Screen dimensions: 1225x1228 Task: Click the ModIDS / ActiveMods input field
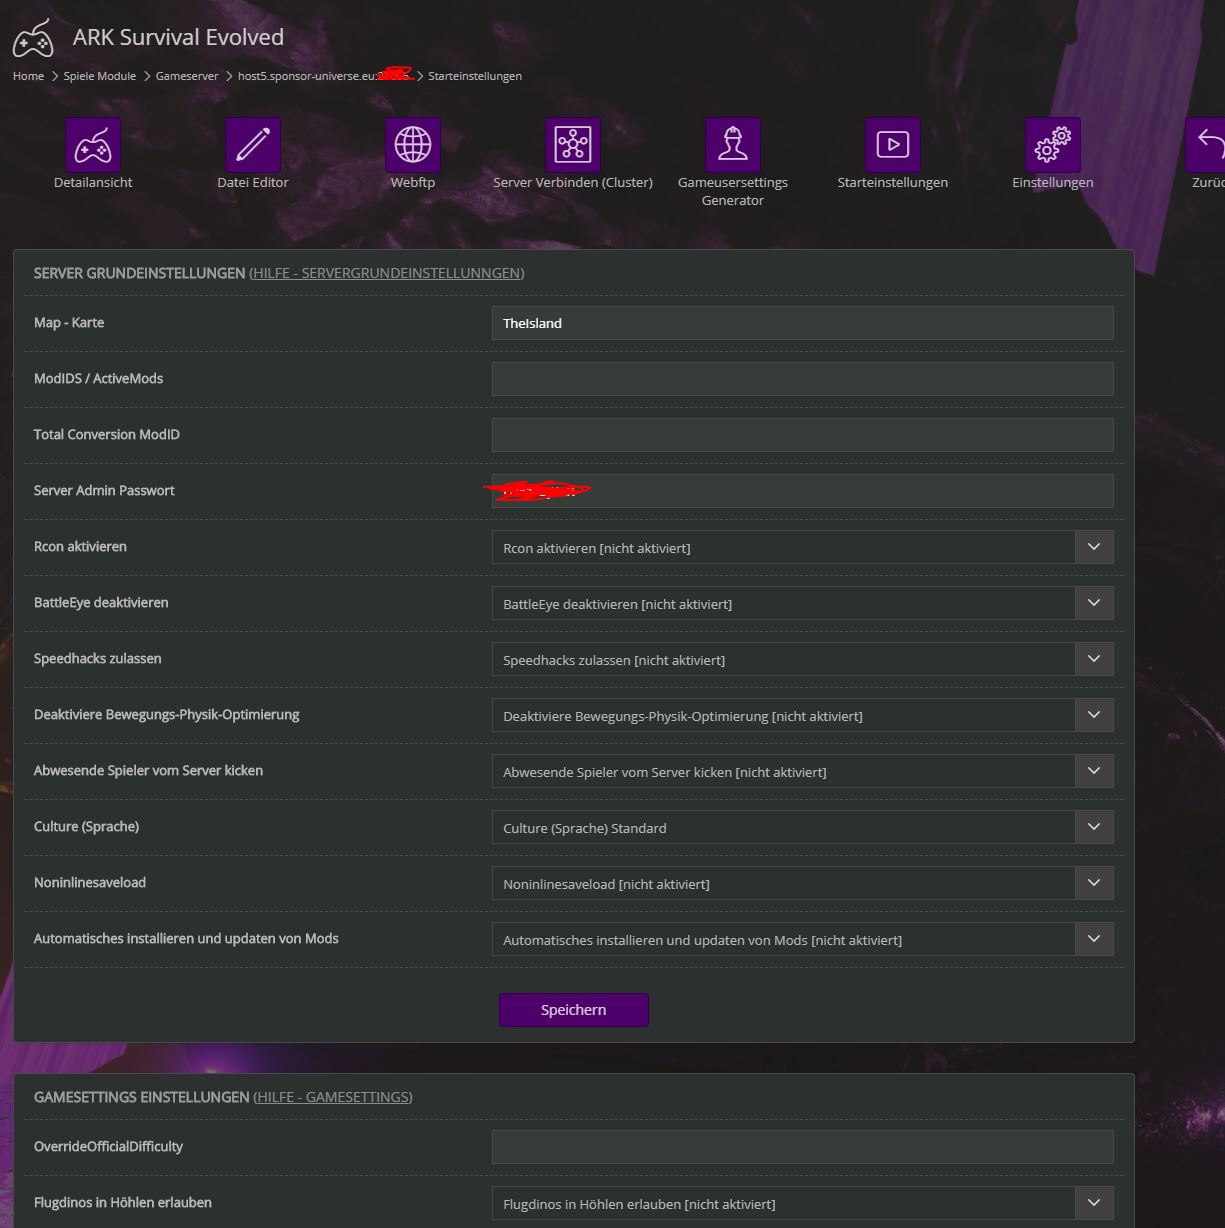pos(802,379)
